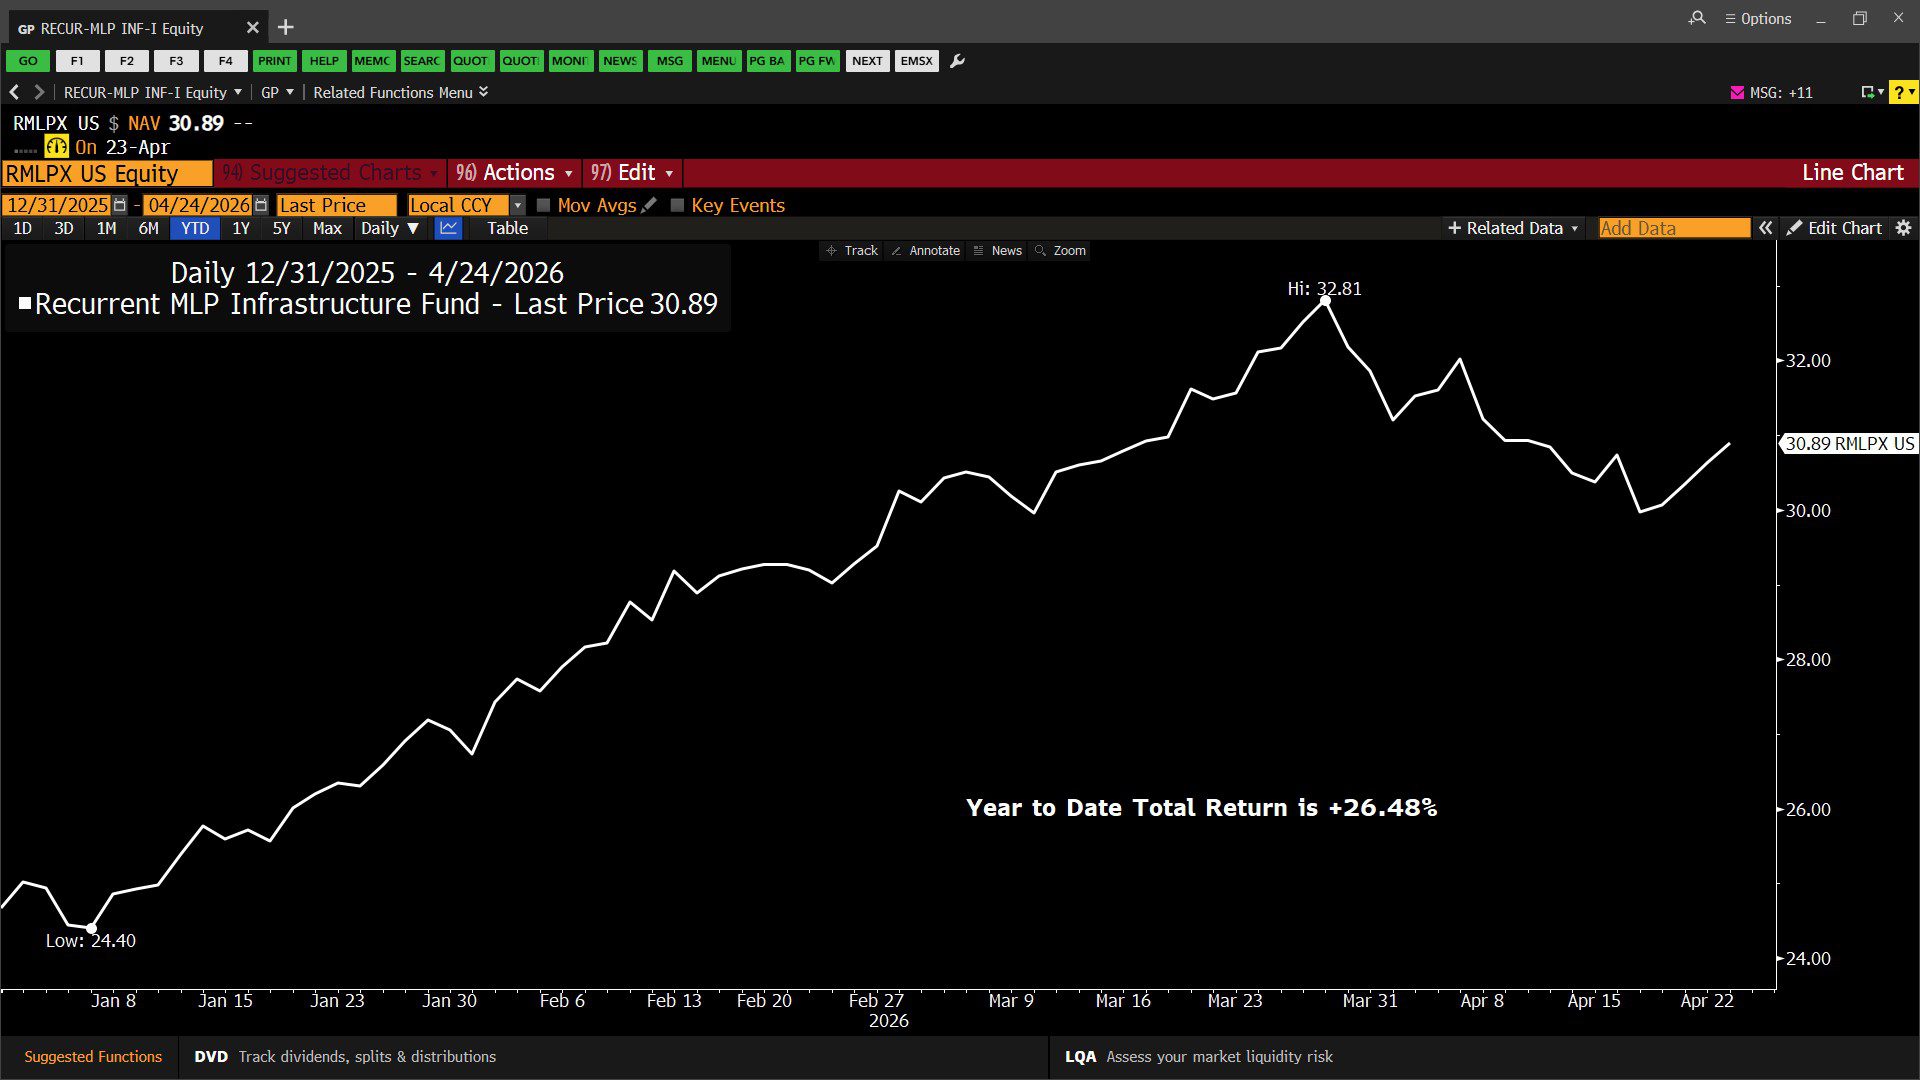
Task: Click the Add Data input field
Action: (x=1673, y=228)
